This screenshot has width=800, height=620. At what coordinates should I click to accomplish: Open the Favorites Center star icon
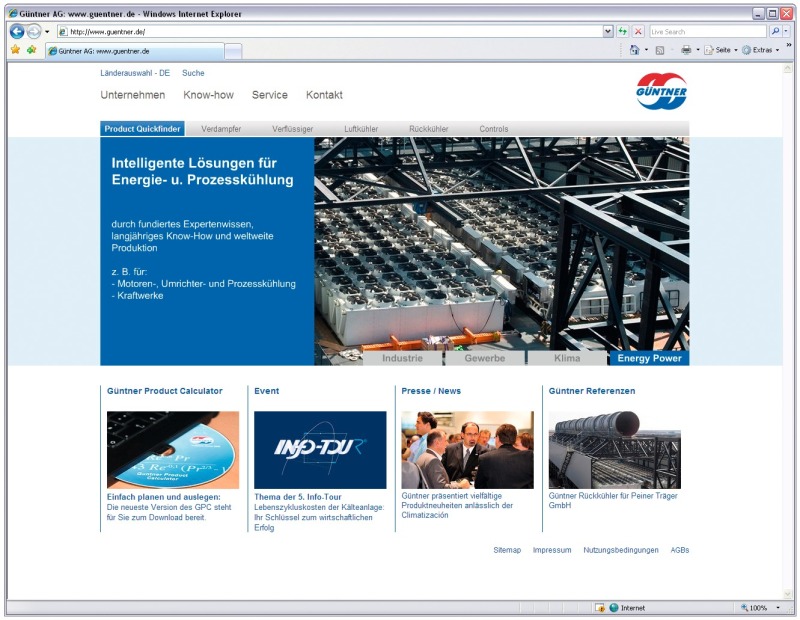pyautogui.click(x=16, y=50)
